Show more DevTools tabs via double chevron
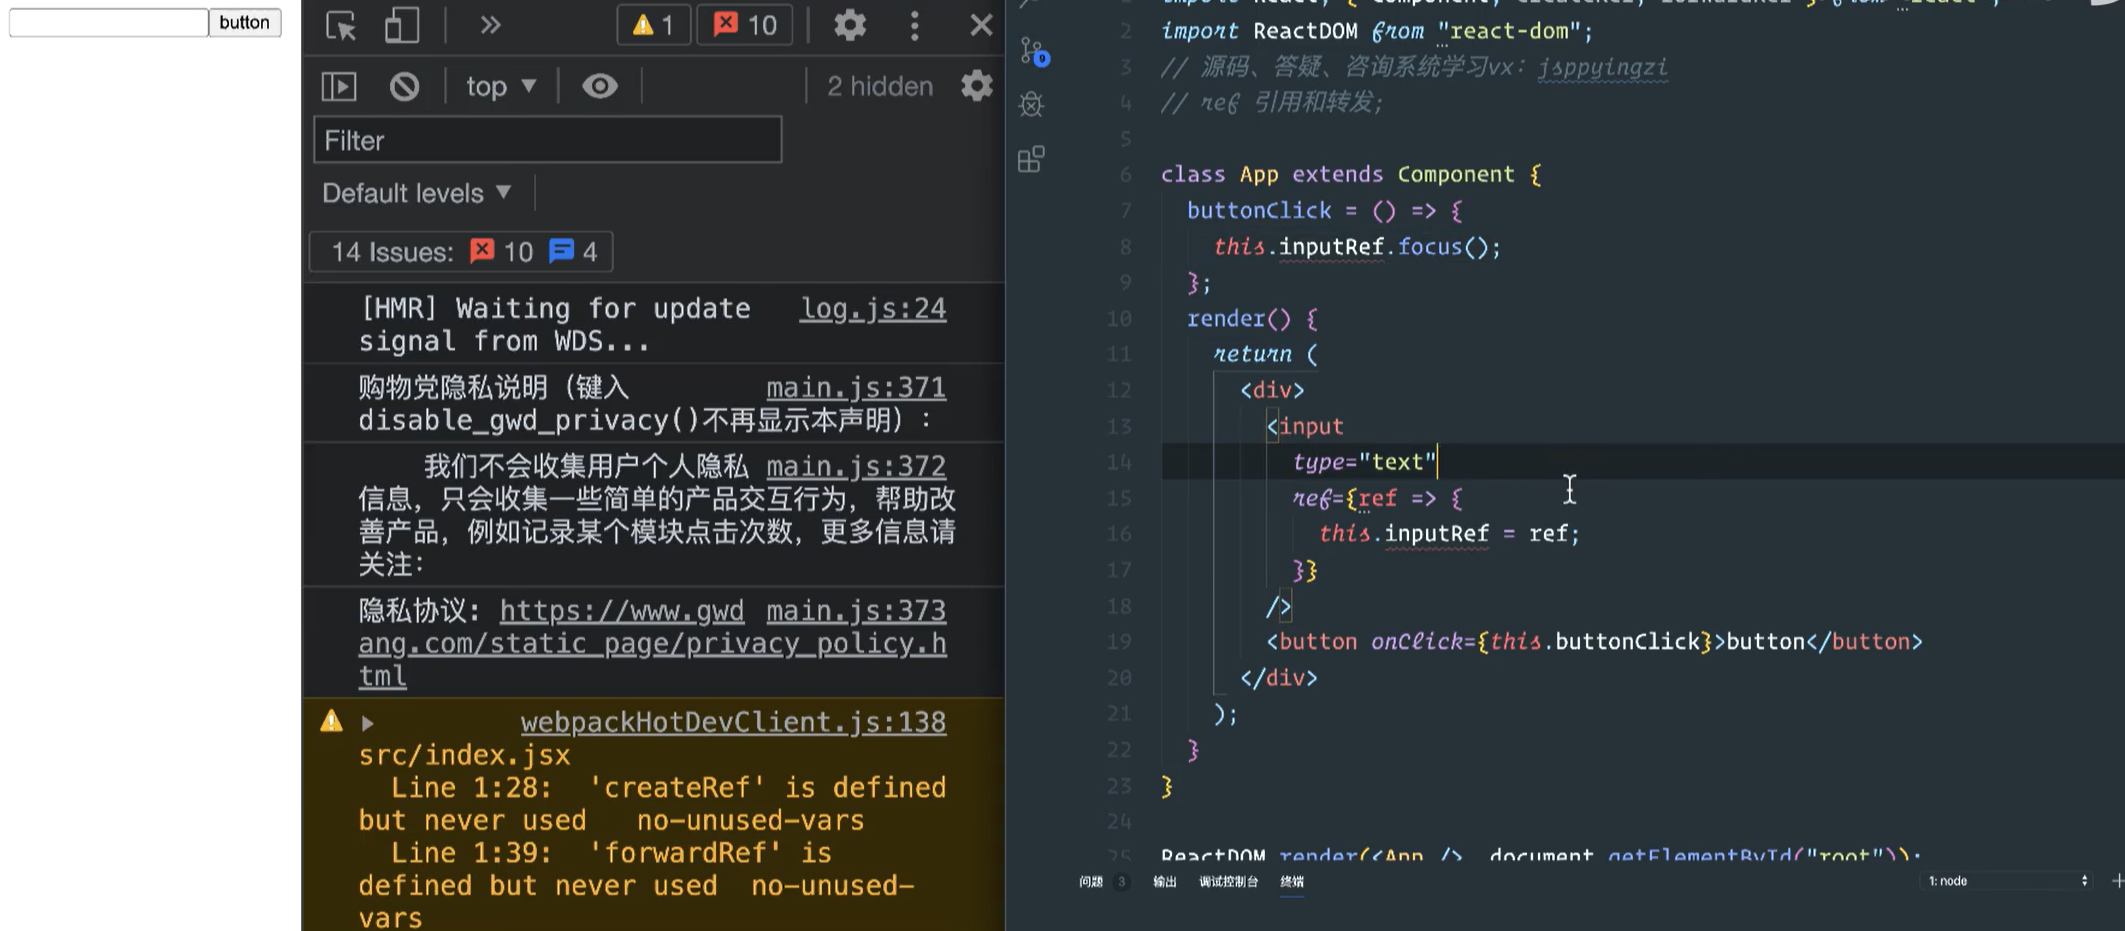The width and height of the screenshot is (2125, 931). click(490, 25)
